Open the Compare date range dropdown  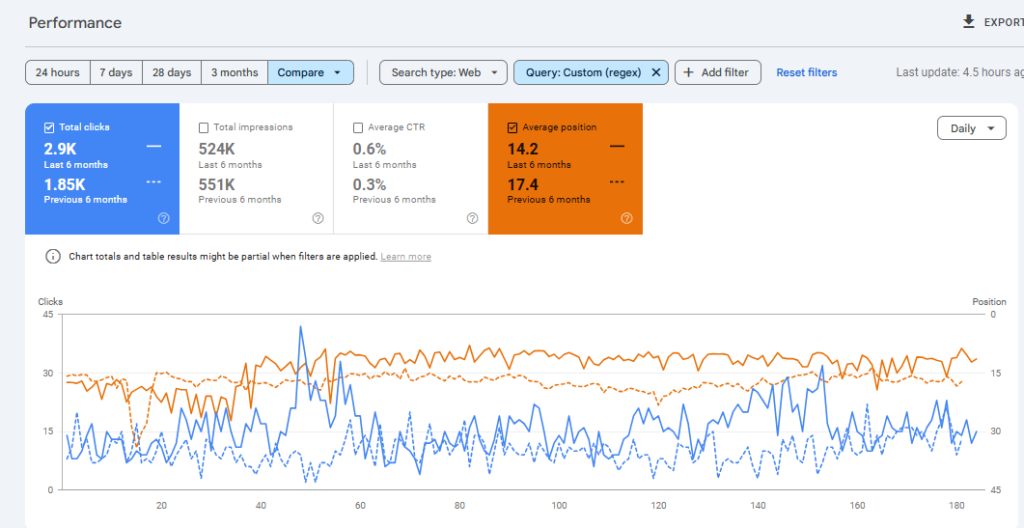(x=311, y=72)
